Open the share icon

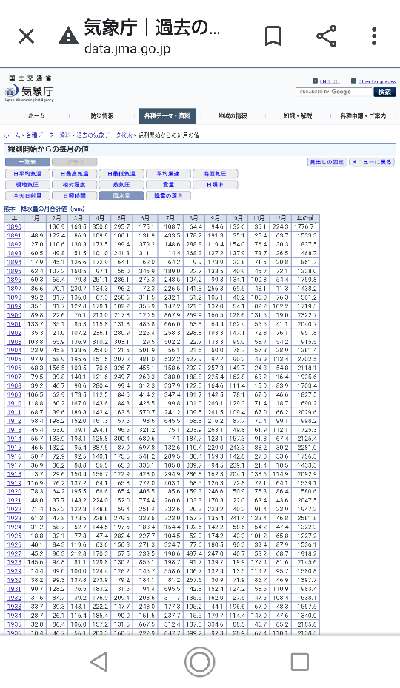click(326, 36)
